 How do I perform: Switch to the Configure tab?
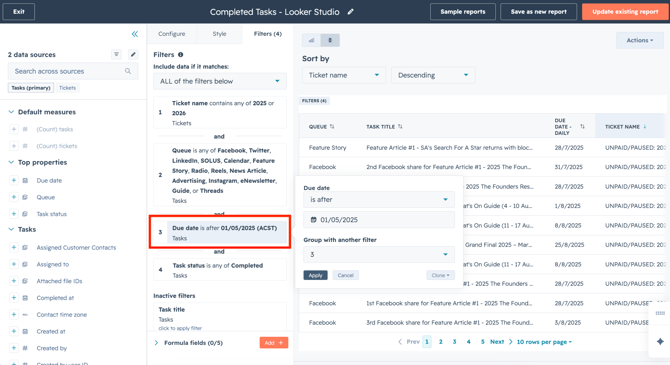[172, 34]
